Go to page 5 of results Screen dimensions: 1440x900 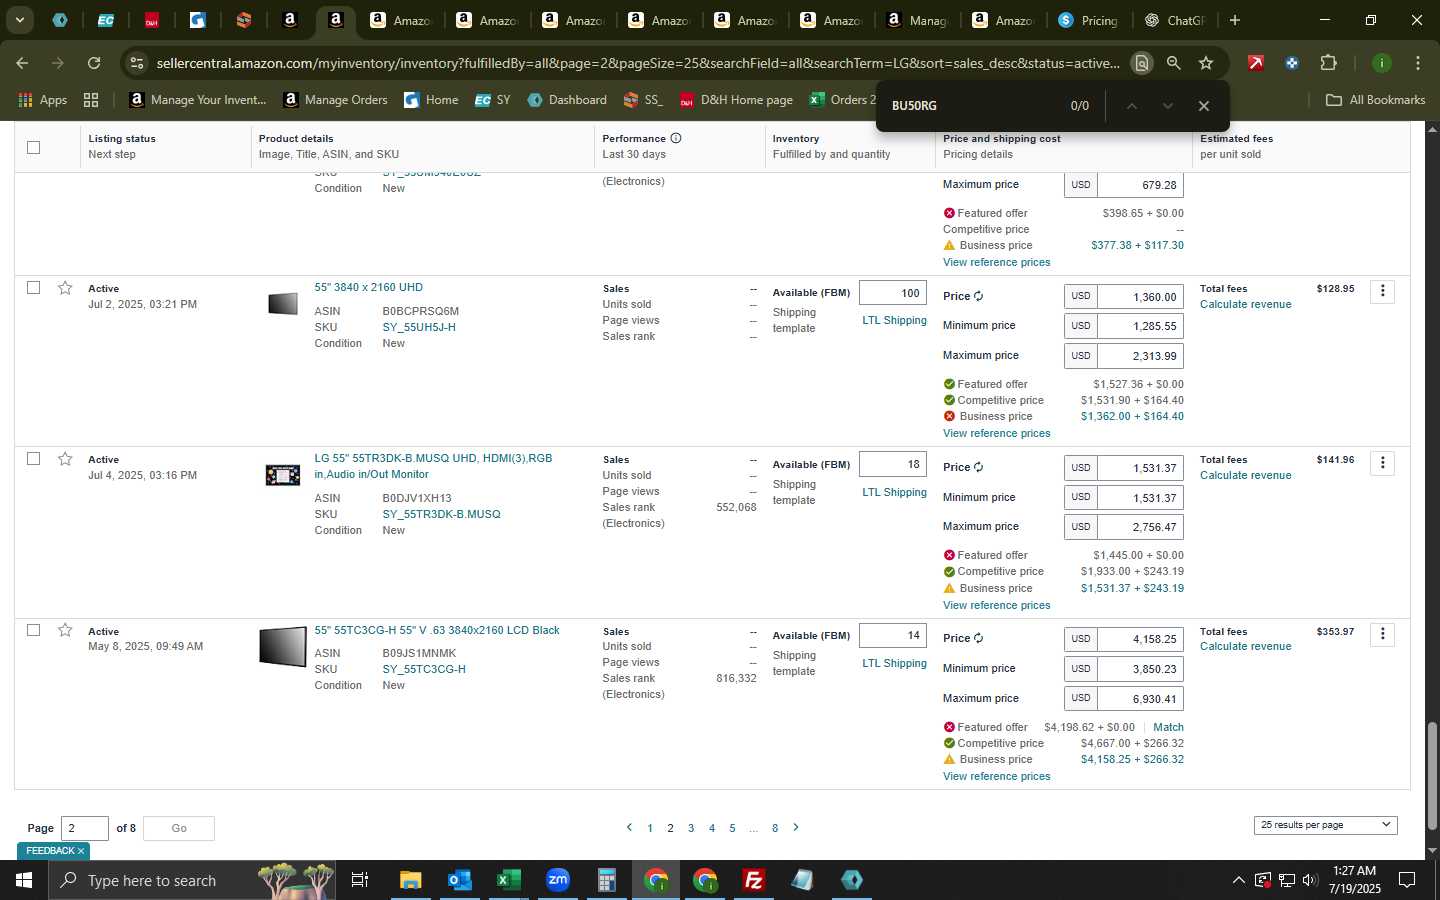coord(732,828)
